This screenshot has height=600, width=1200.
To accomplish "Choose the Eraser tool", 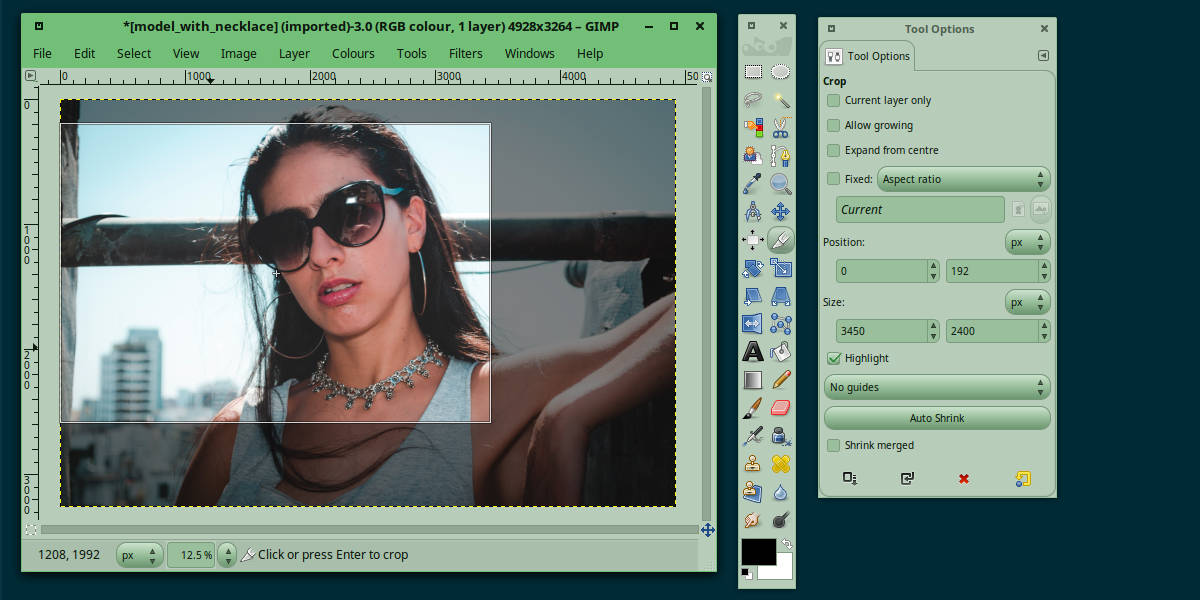I will pyautogui.click(x=781, y=408).
